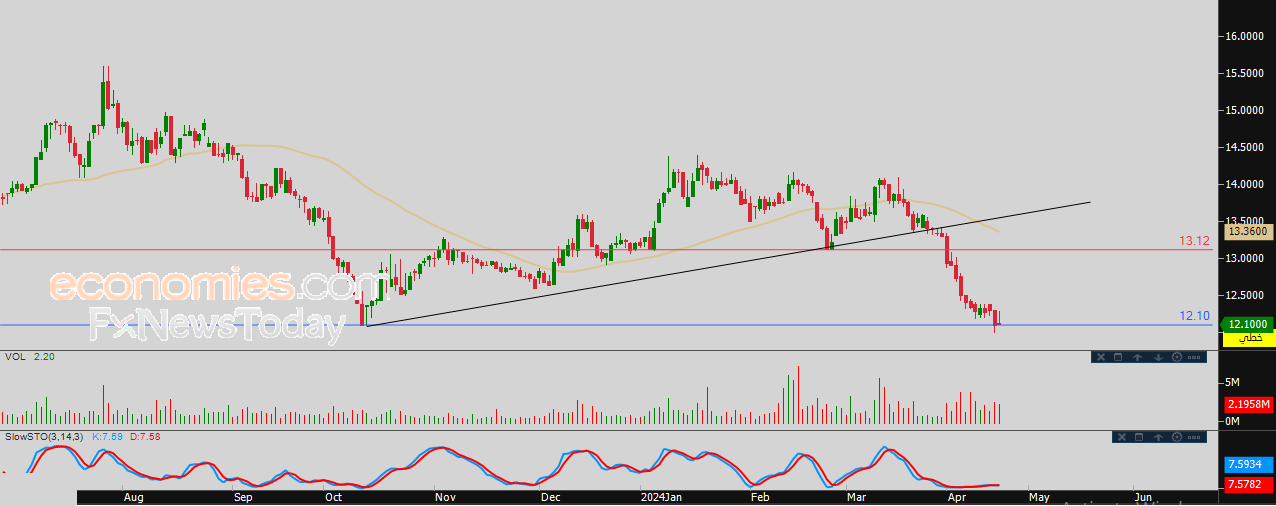Click the Feb date axis label
This screenshot has width=1276, height=506.
pos(760,497)
